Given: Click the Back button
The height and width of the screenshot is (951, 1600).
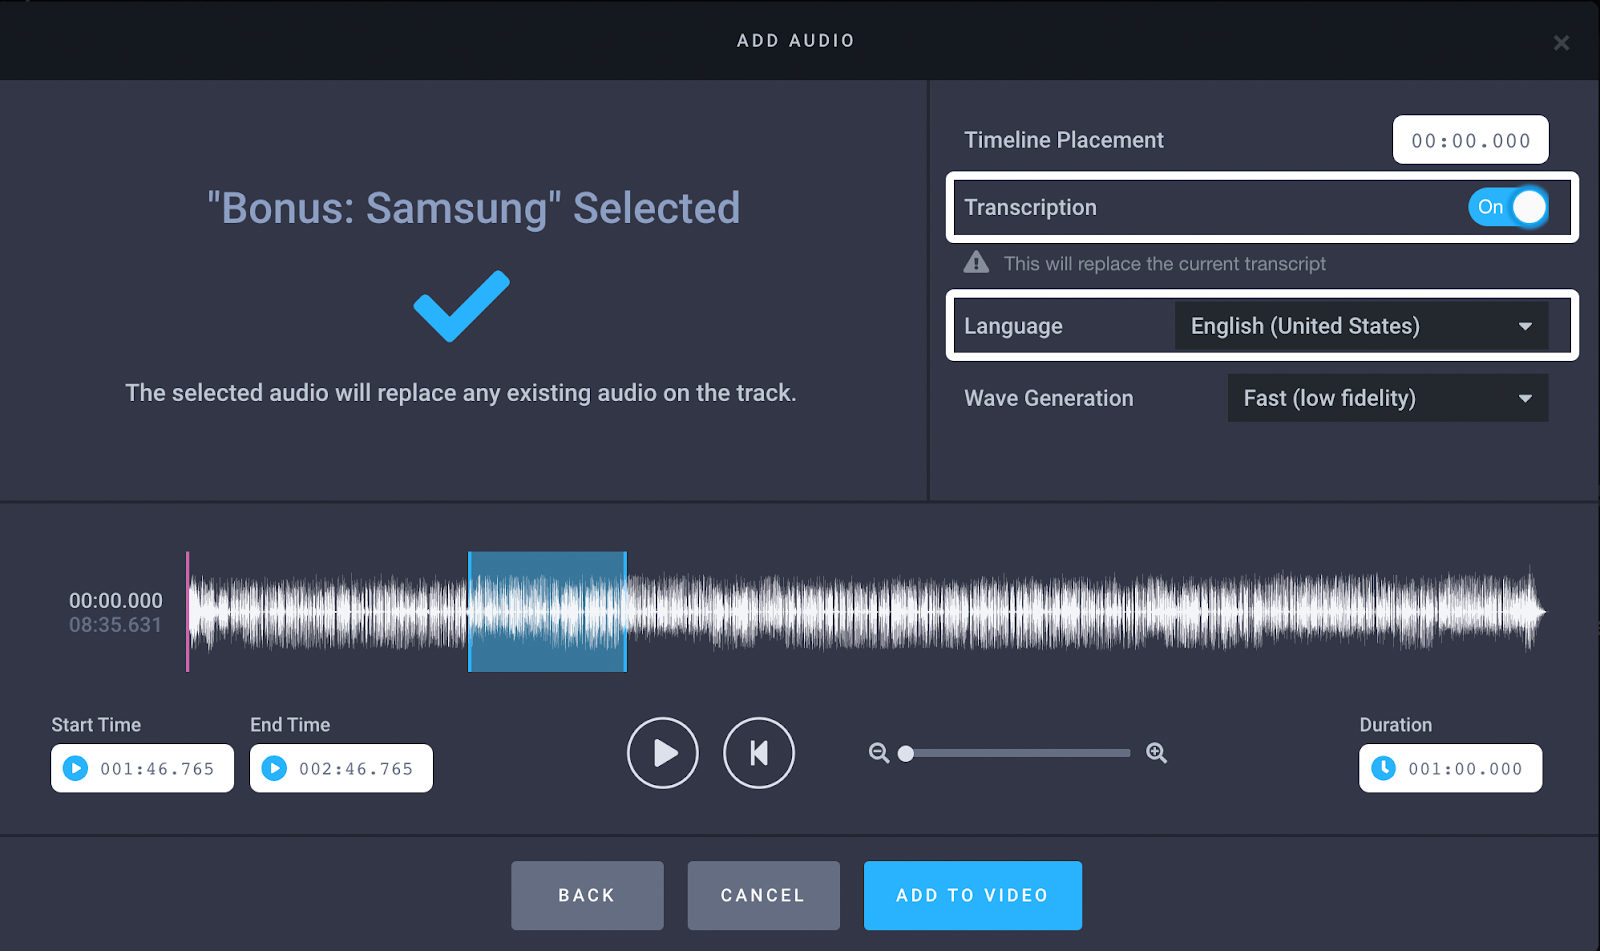Looking at the screenshot, I should click(587, 895).
